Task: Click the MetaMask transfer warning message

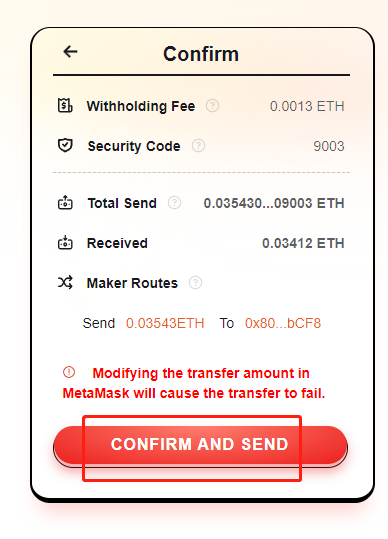Action: point(194,383)
